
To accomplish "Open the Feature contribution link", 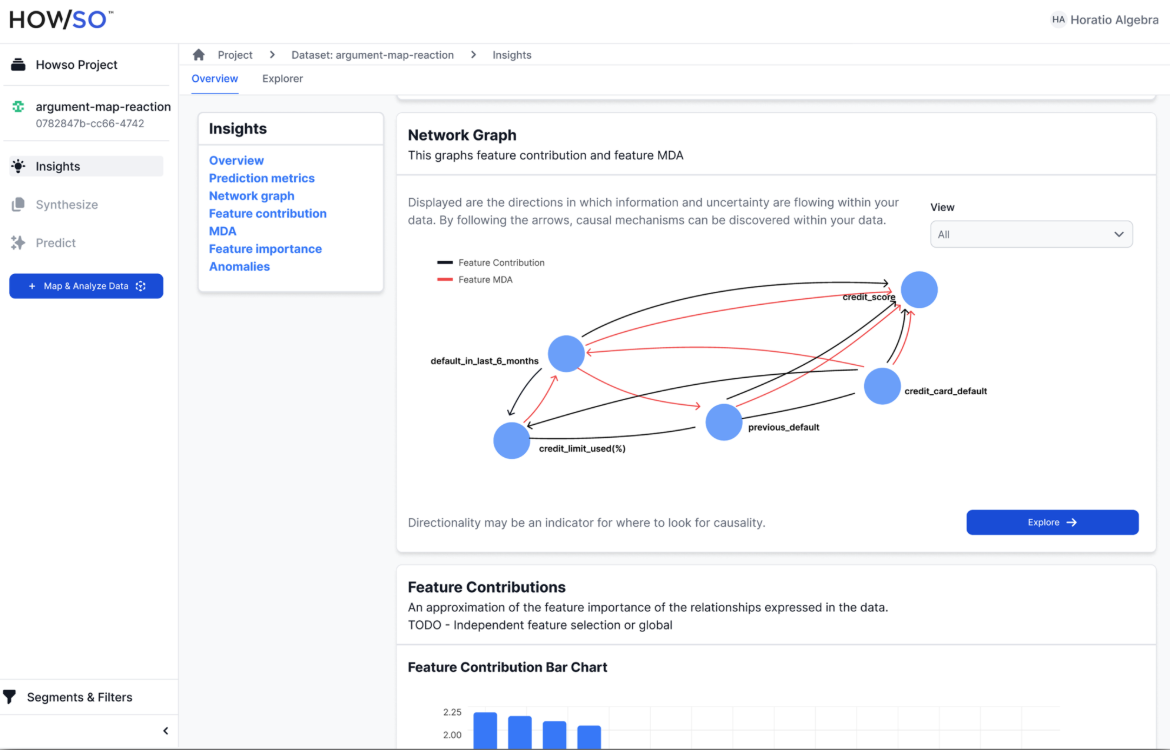I will 267,213.
